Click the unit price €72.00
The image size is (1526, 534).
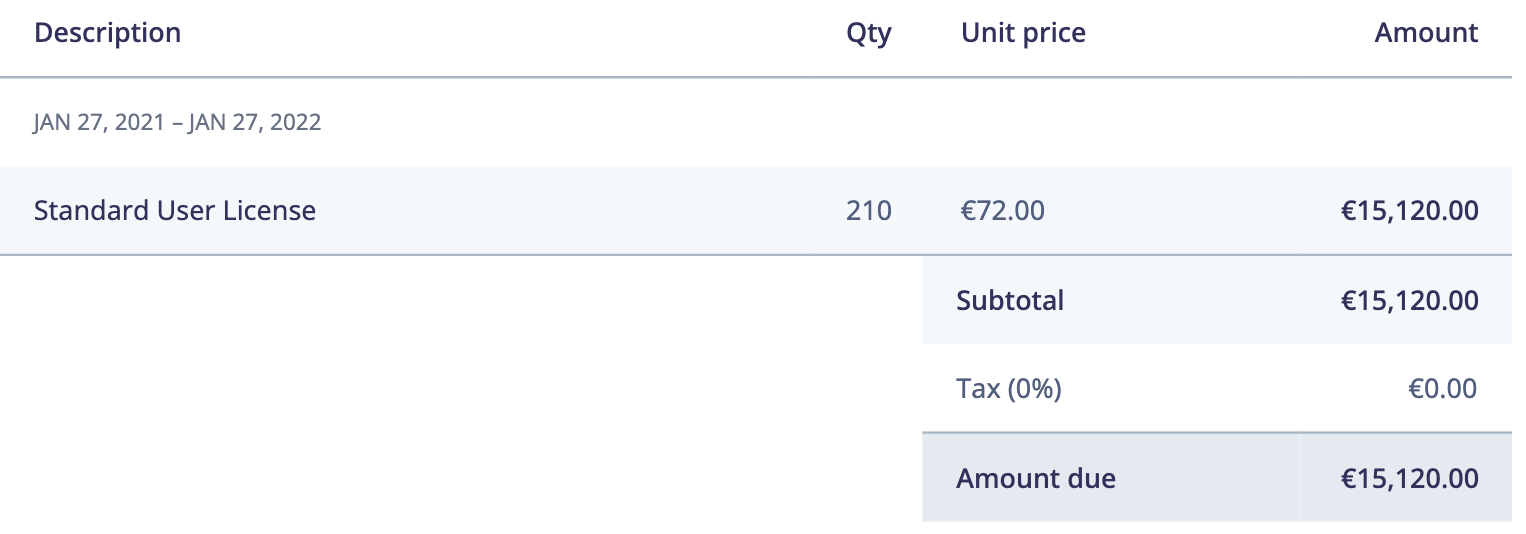[1002, 211]
